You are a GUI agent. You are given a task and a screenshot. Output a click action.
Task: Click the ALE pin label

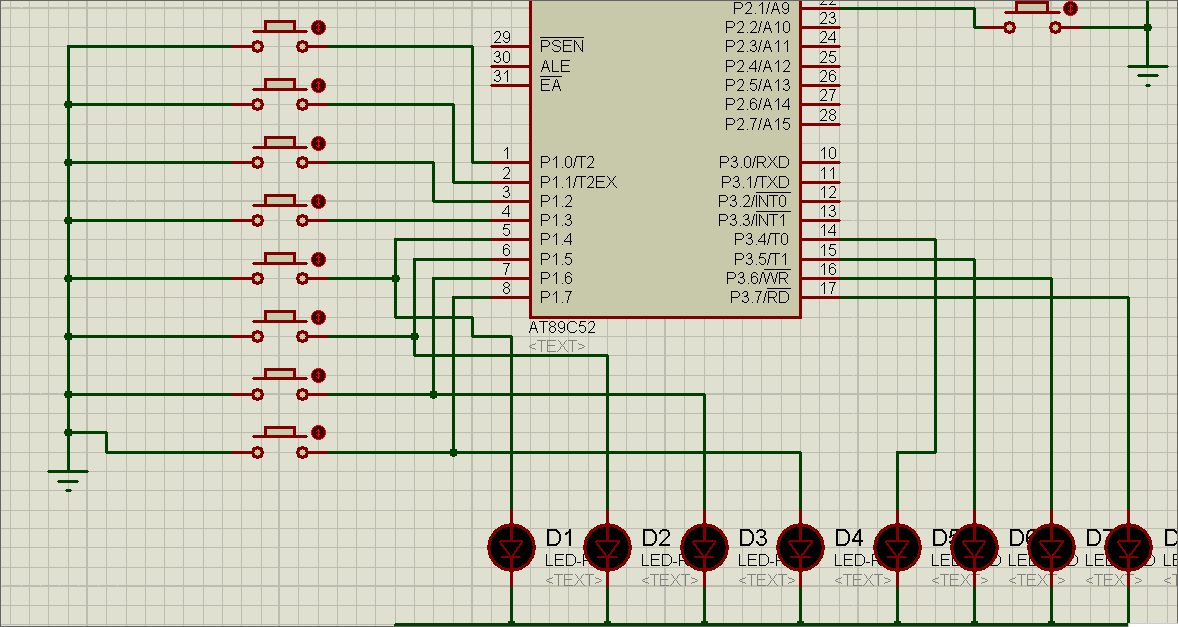pyautogui.click(x=555, y=66)
